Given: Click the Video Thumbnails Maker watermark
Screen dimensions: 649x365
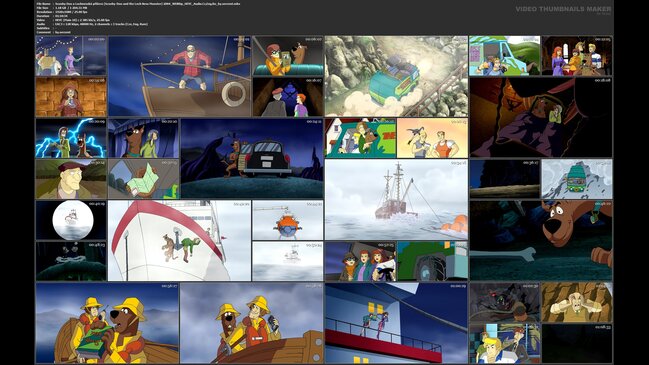Looking at the screenshot, I should 563,9.
